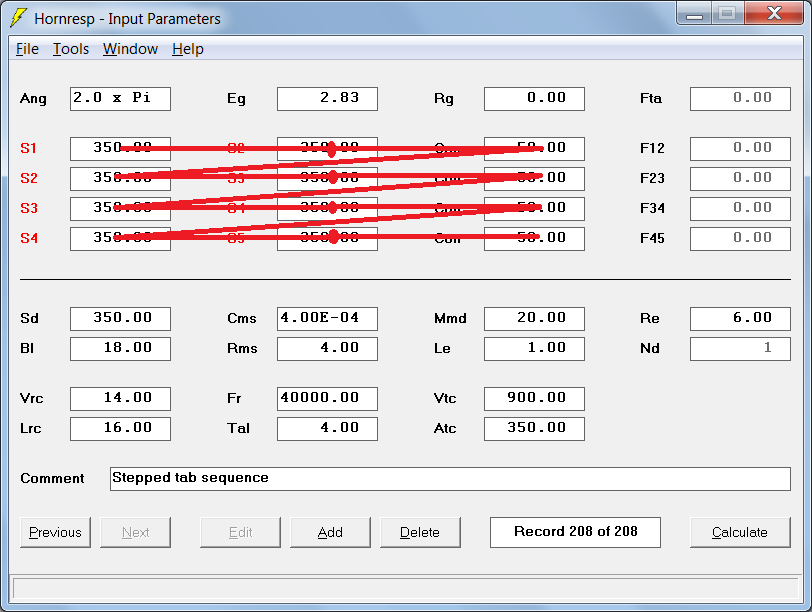The height and width of the screenshot is (612, 812).
Task: Click the Record 208 of 208 box
Action: pyautogui.click(x=575, y=532)
